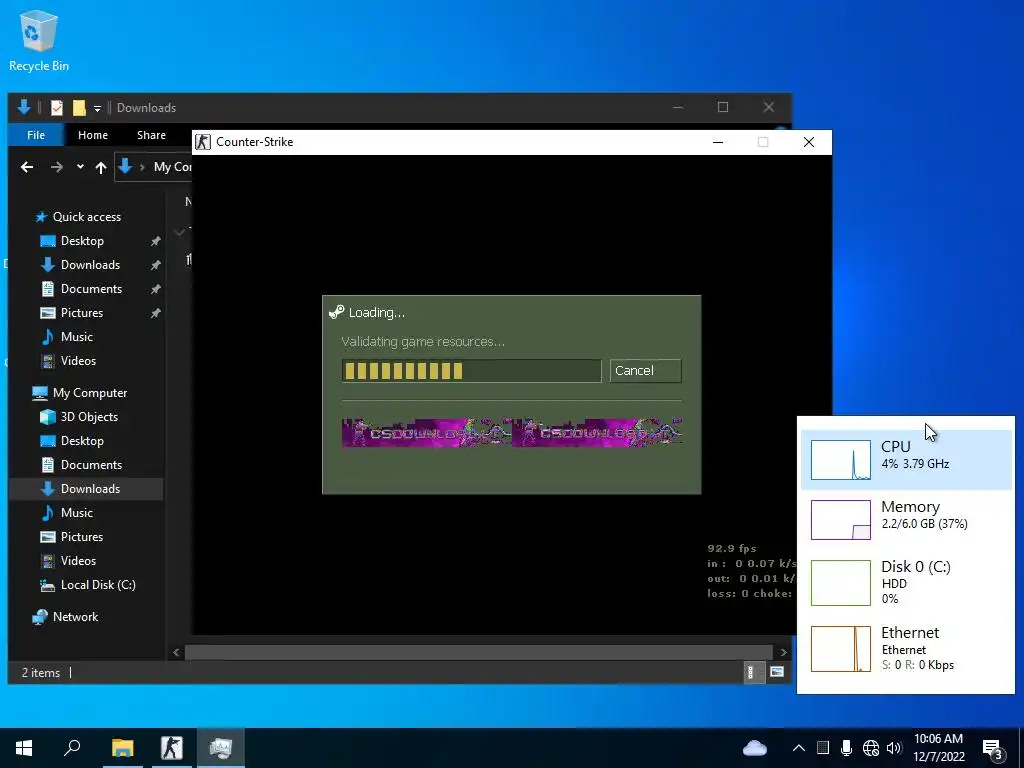
Task: Select the Memory performance item
Action: [x=906, y=520]
